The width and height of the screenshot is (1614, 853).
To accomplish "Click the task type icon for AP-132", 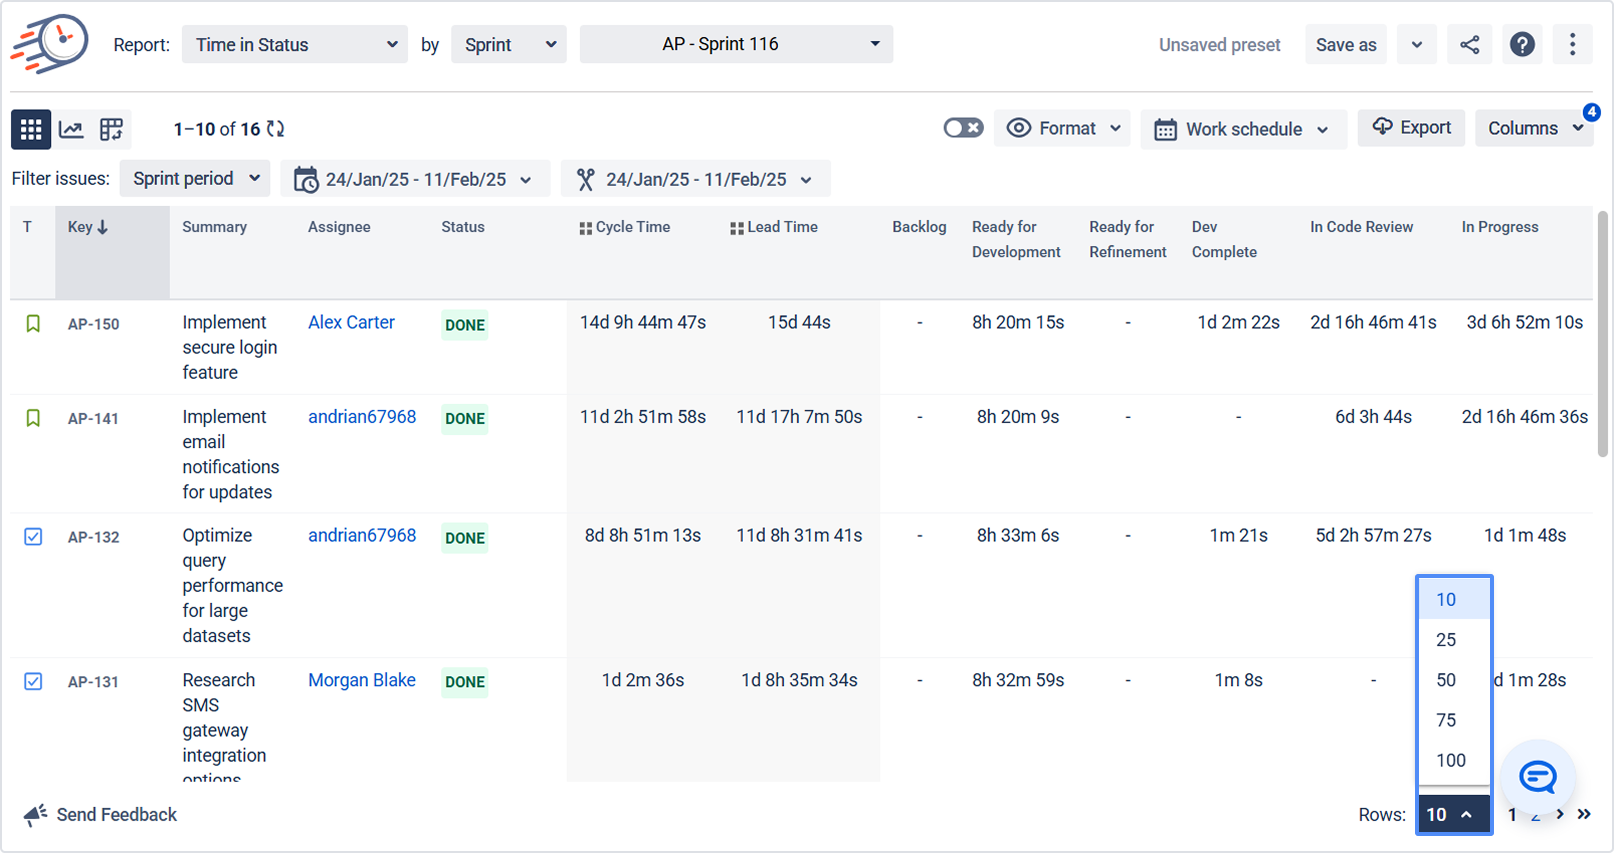I will tap(33, 537).
